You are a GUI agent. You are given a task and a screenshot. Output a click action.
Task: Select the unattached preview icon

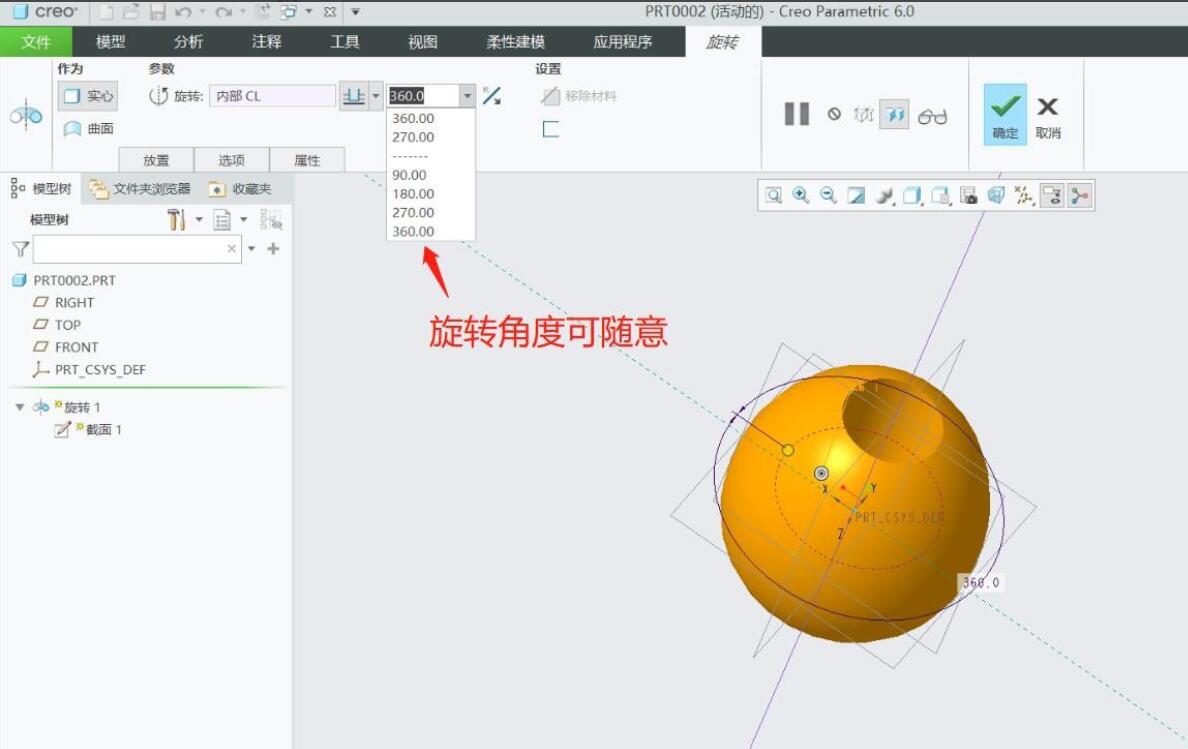[x=864, y=115]
